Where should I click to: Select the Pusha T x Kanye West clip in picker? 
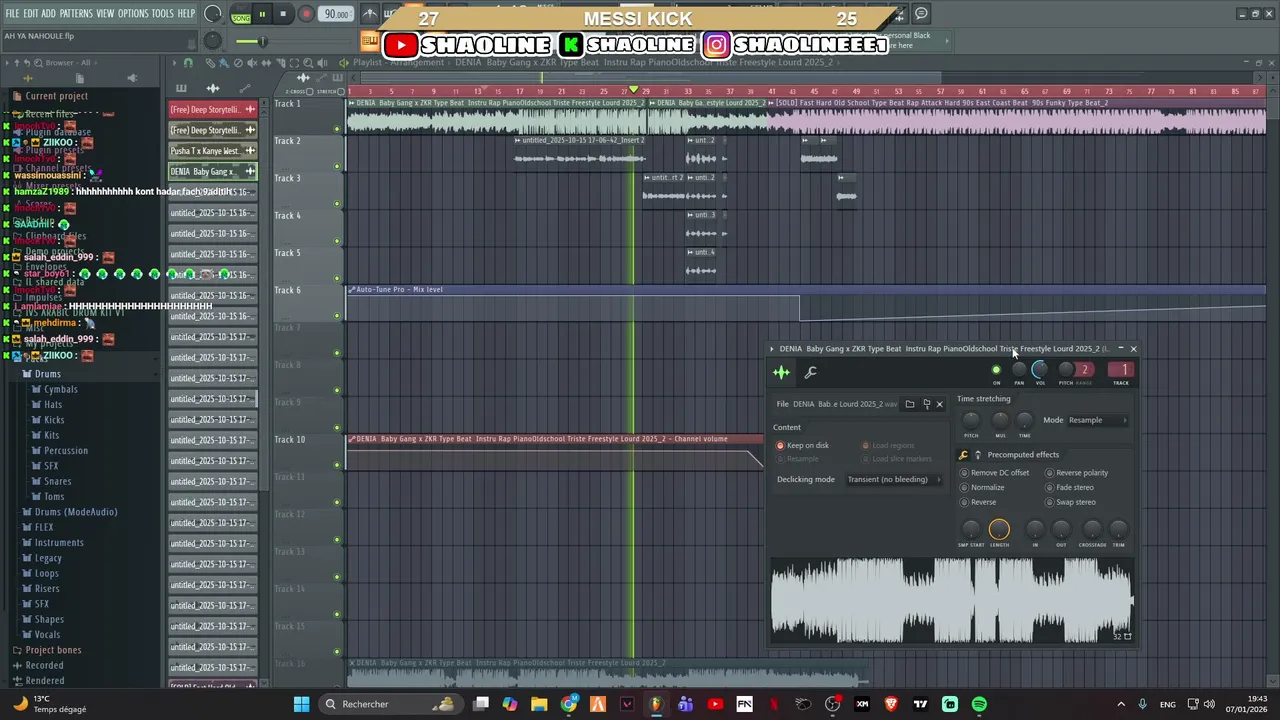pyautogui.click(x=212, y=151)
